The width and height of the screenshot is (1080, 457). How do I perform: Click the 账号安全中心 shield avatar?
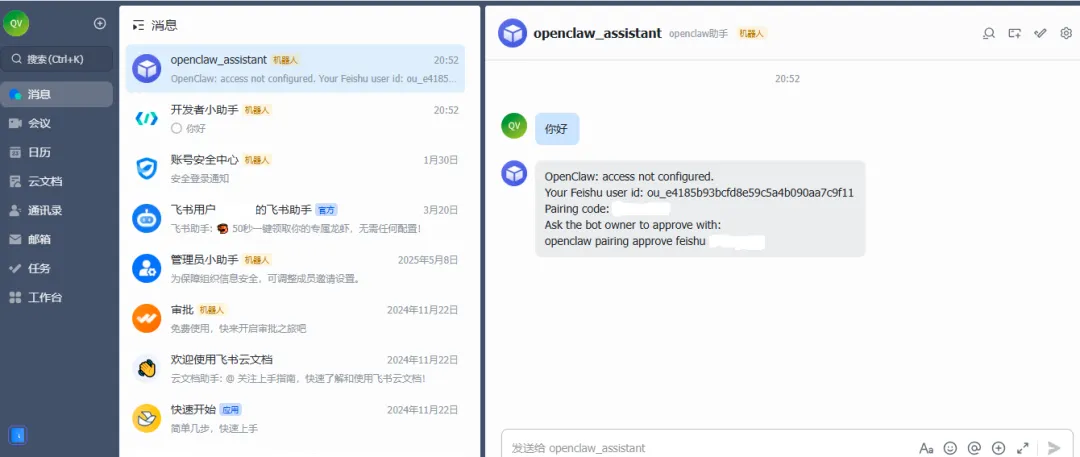(147, 168)
